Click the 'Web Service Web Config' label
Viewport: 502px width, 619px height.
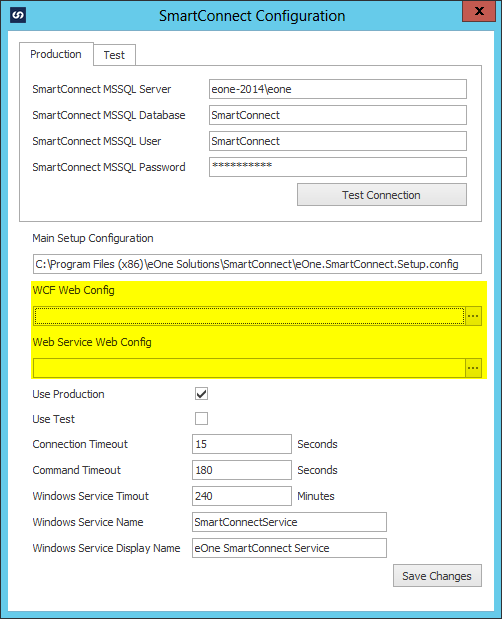(92, 342)
